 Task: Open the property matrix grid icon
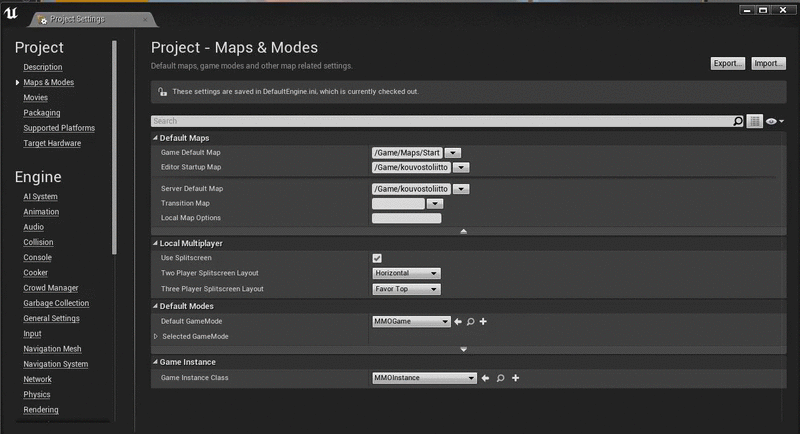[x=755, y=121]
